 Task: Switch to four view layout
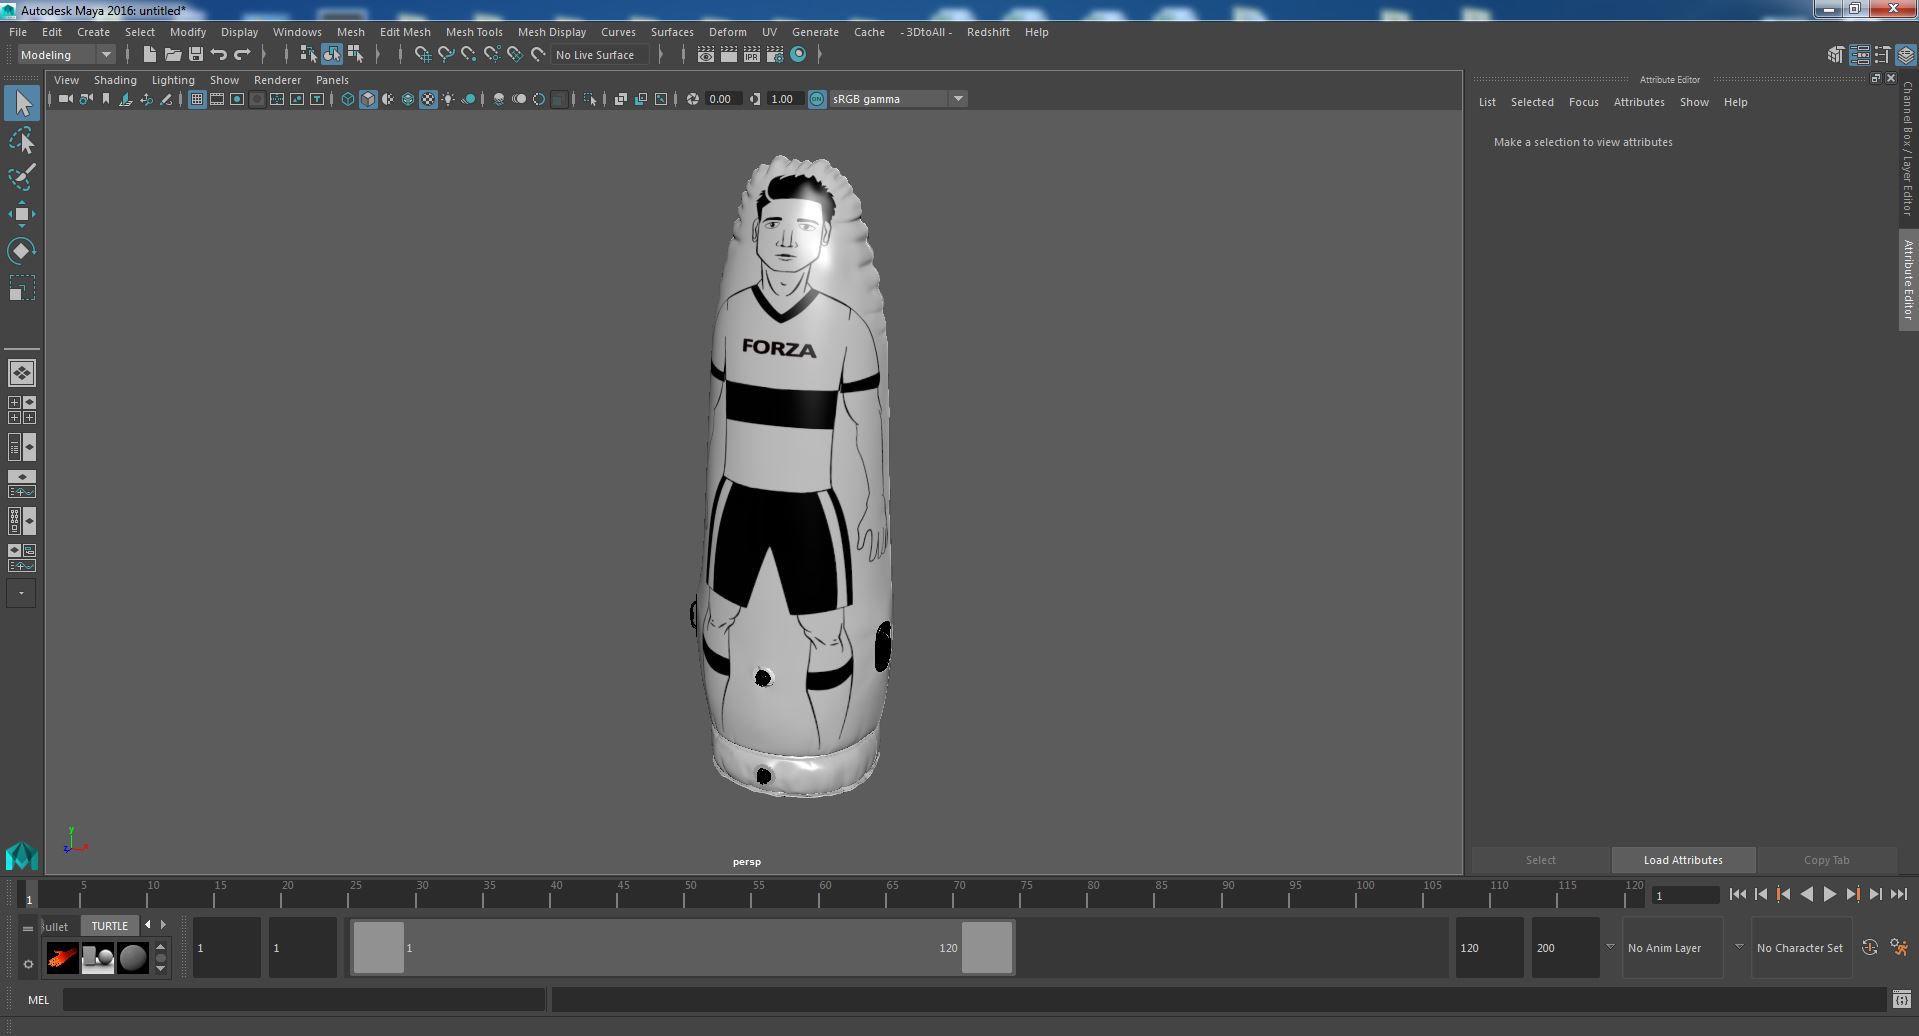click(x=22, y=410)
